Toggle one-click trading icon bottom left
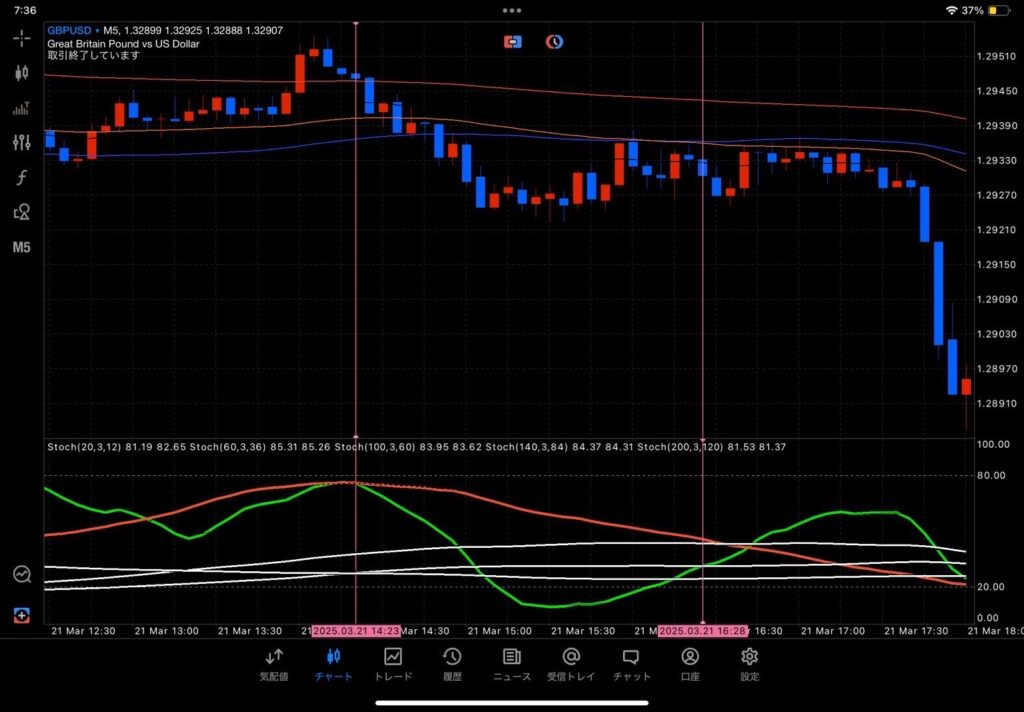 click(22, 615)
